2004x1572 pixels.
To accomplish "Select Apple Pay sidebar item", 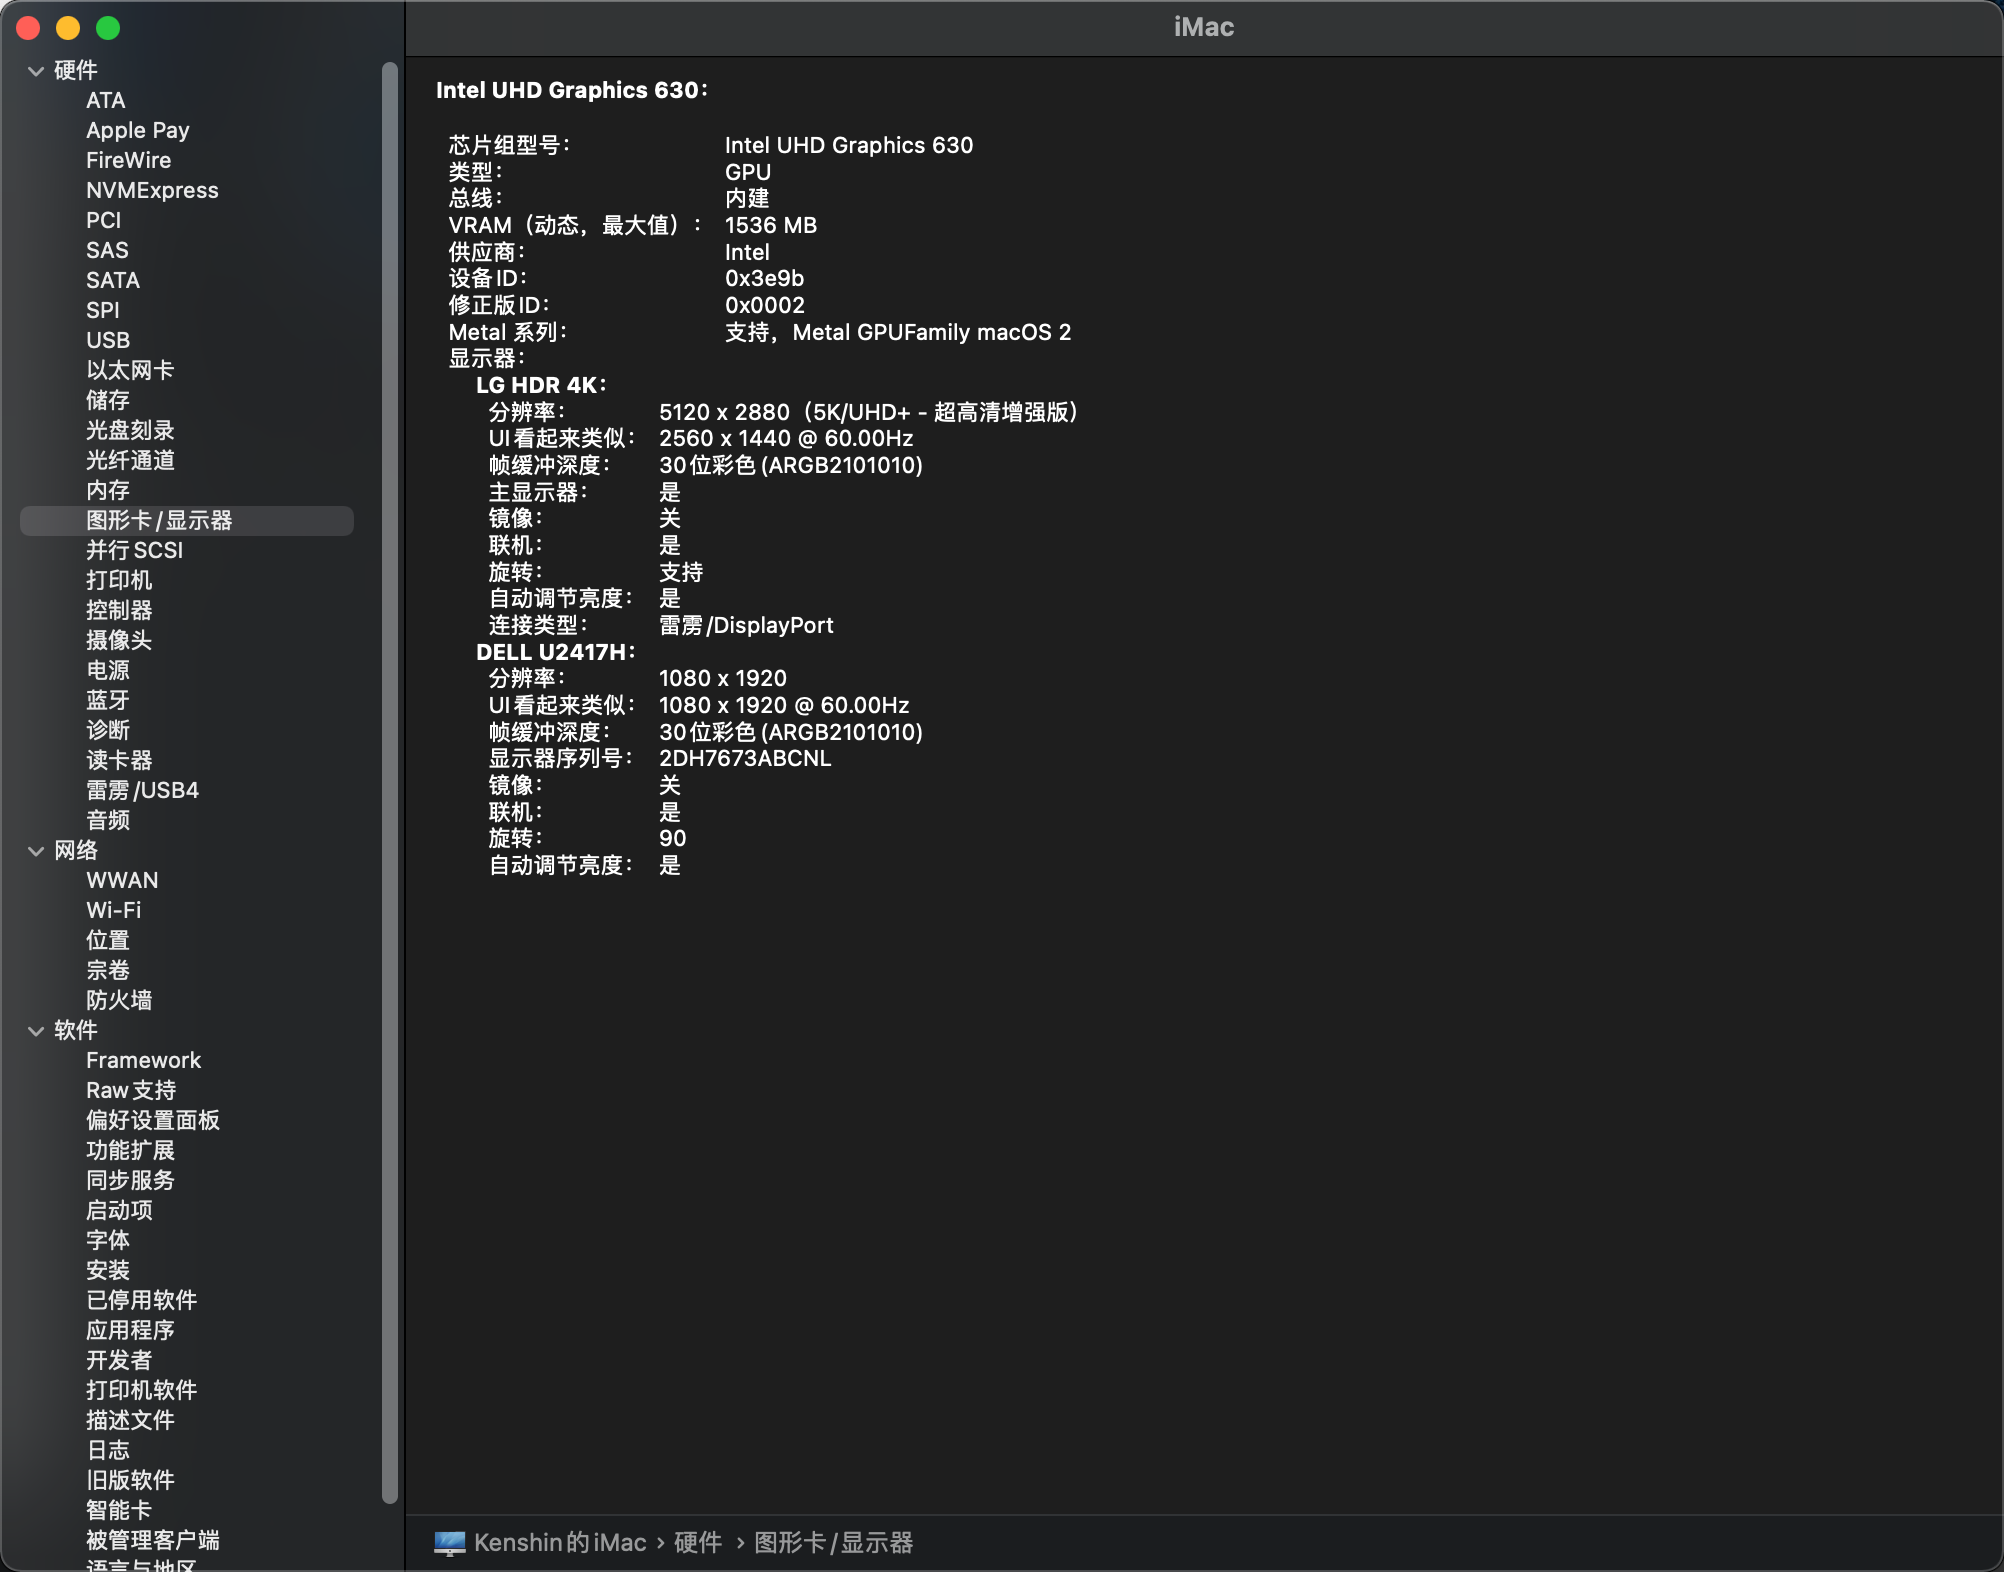I will [x=137, y=131].
